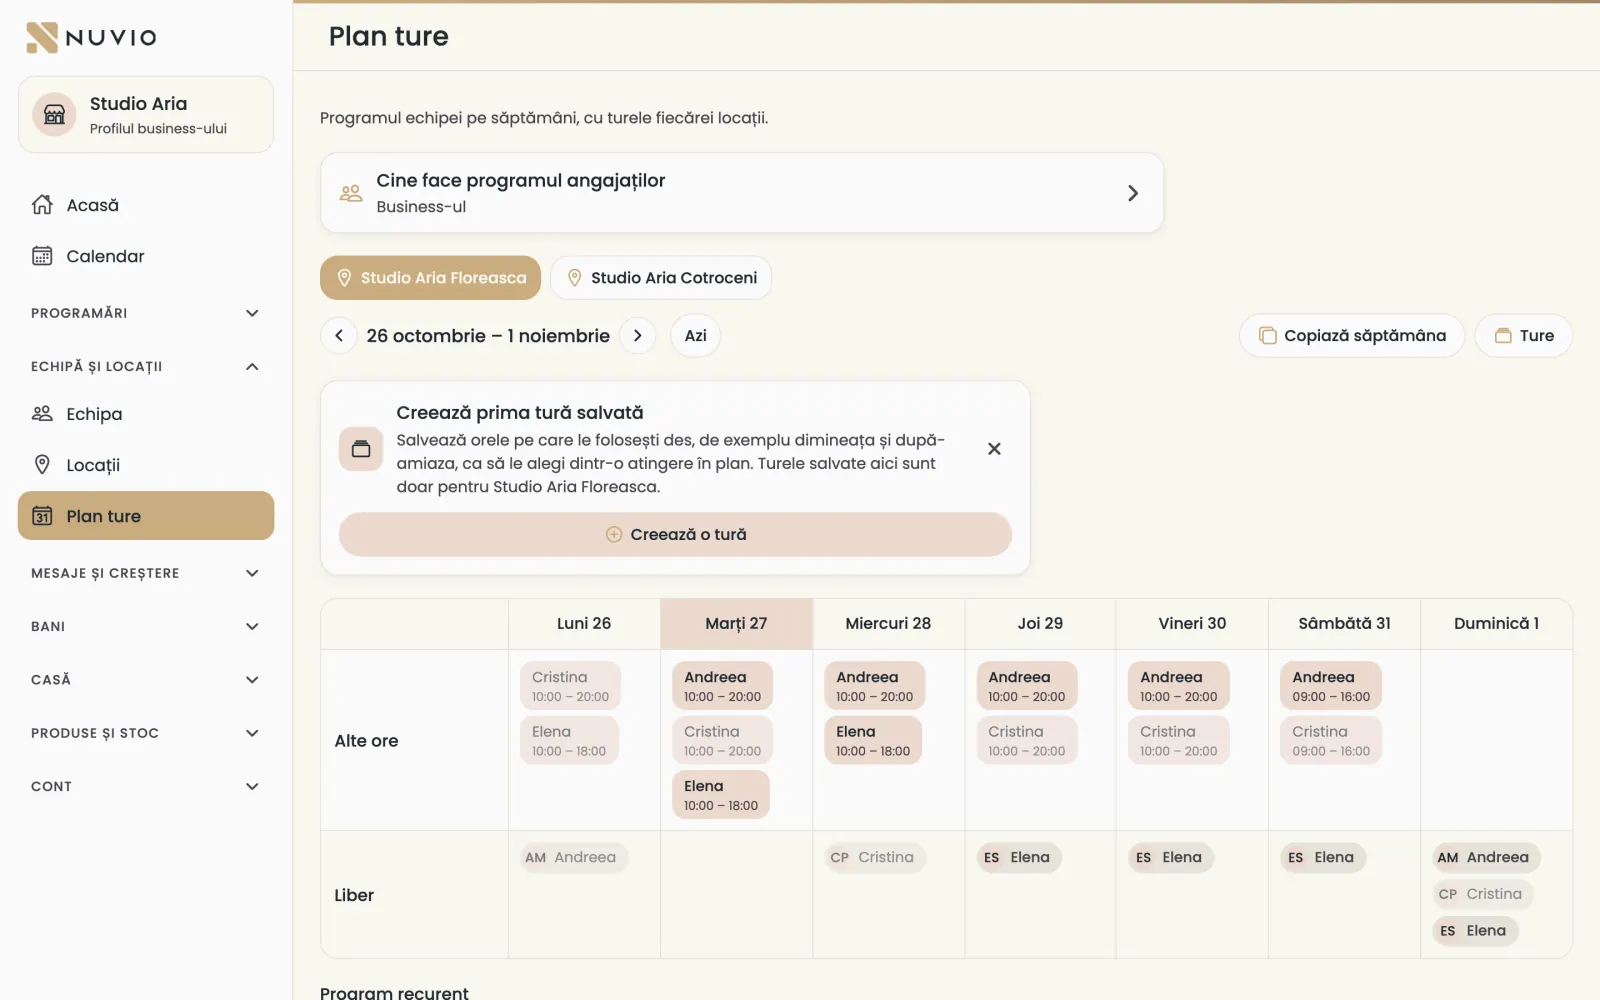Click Copiază săptămâna button
This screenshot has width=1600, height=1000.
coord(1352,336)
